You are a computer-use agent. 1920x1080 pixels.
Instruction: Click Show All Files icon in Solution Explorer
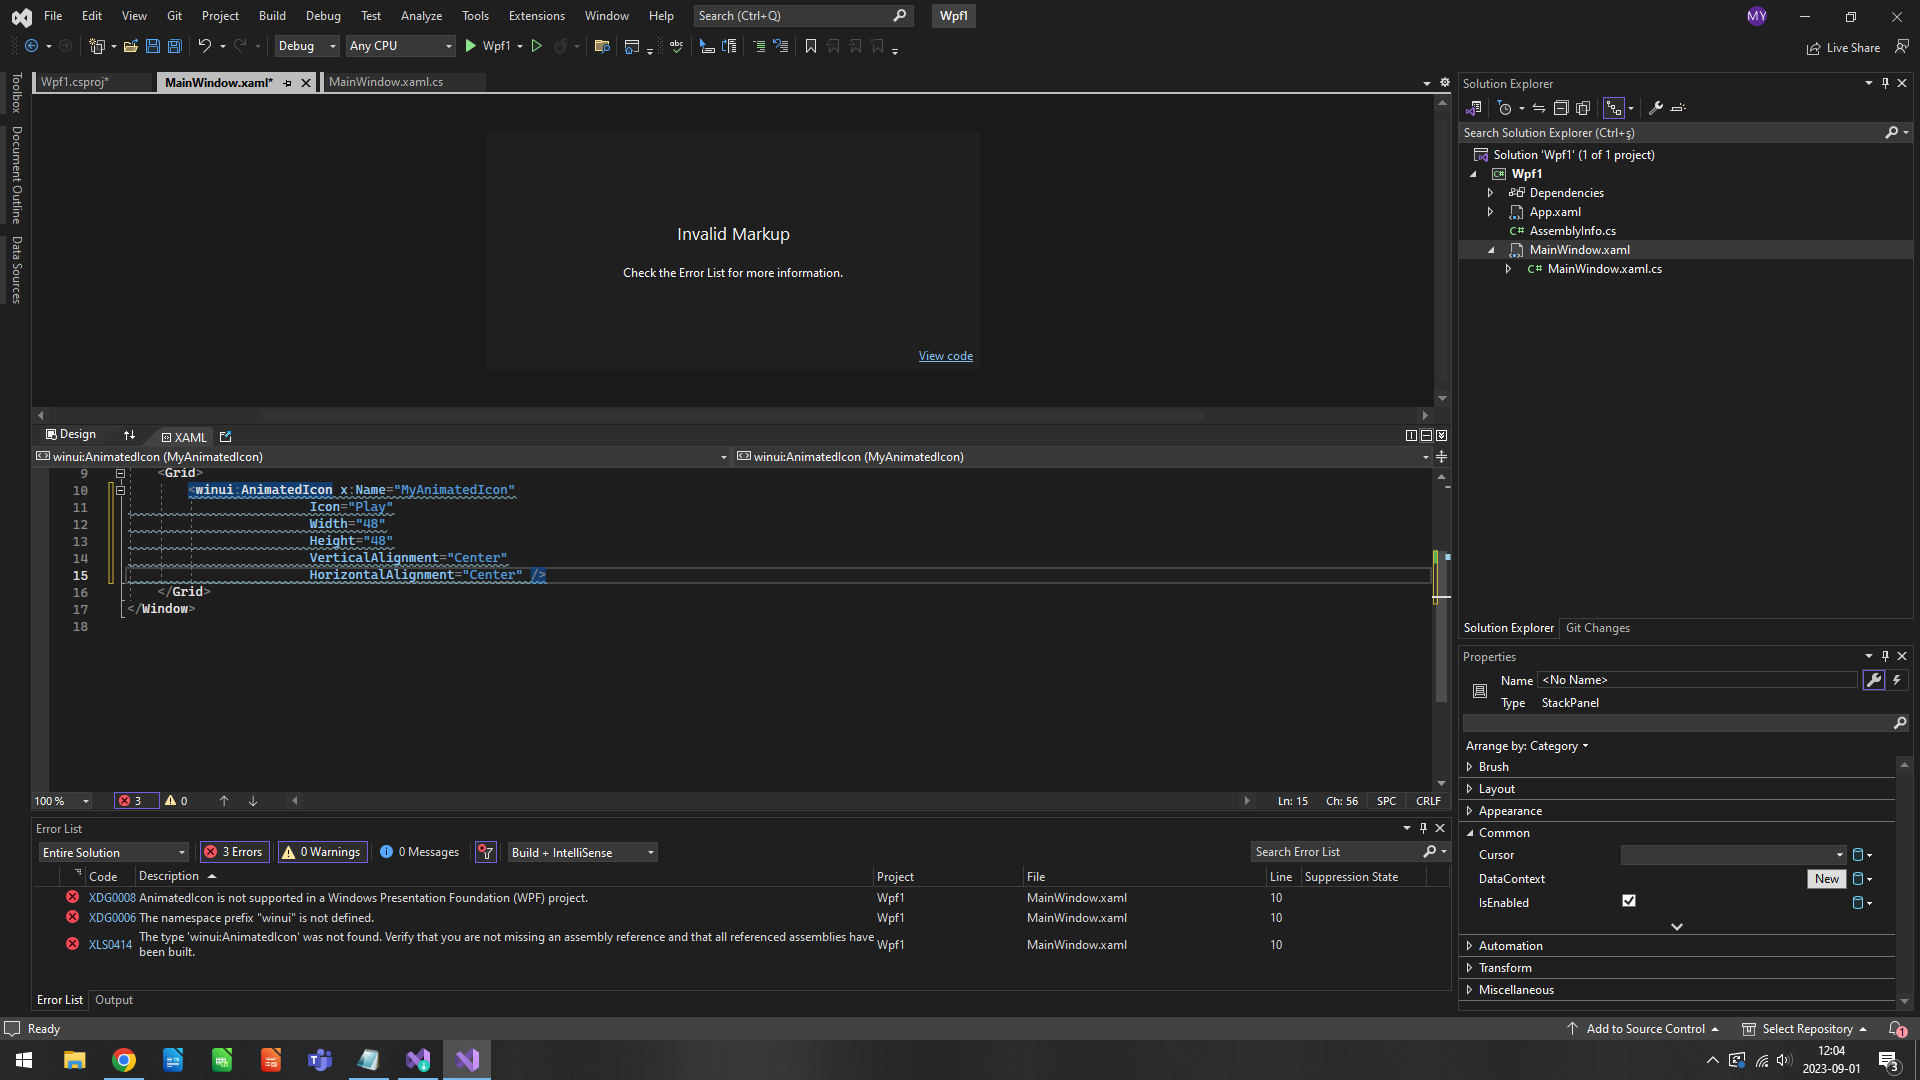[1583, 108]
